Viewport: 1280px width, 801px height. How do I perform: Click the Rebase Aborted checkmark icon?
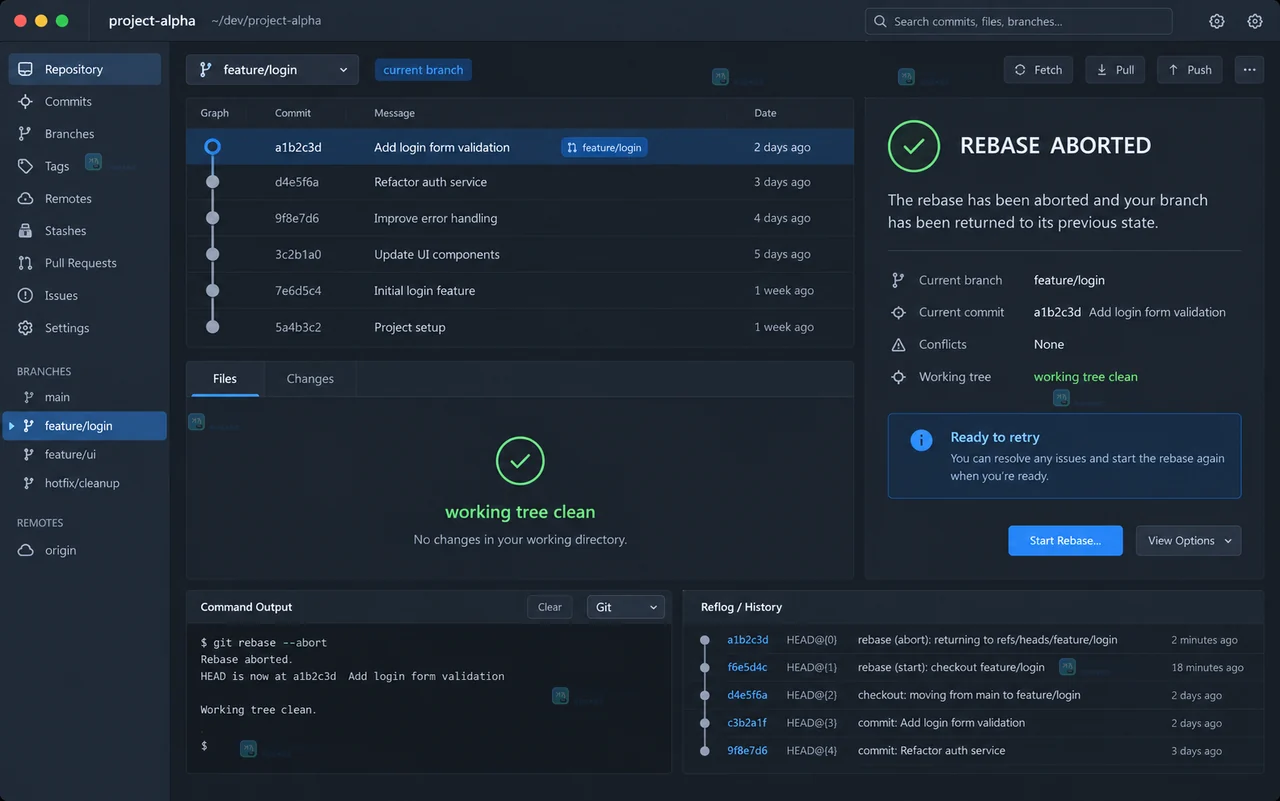point(914,146)
